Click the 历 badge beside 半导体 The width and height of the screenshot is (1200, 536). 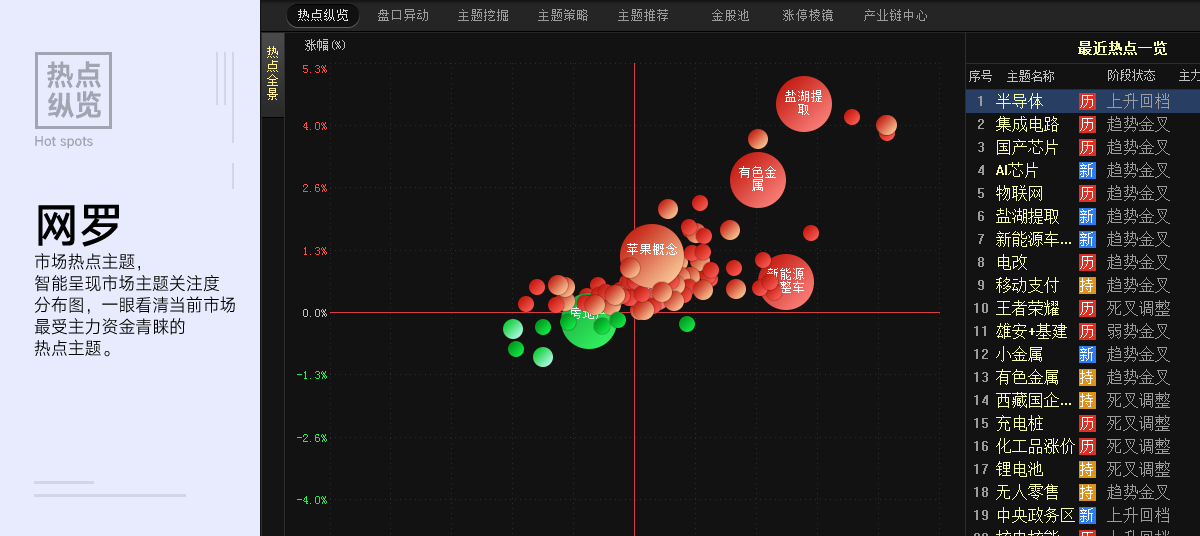[1087, 101]
